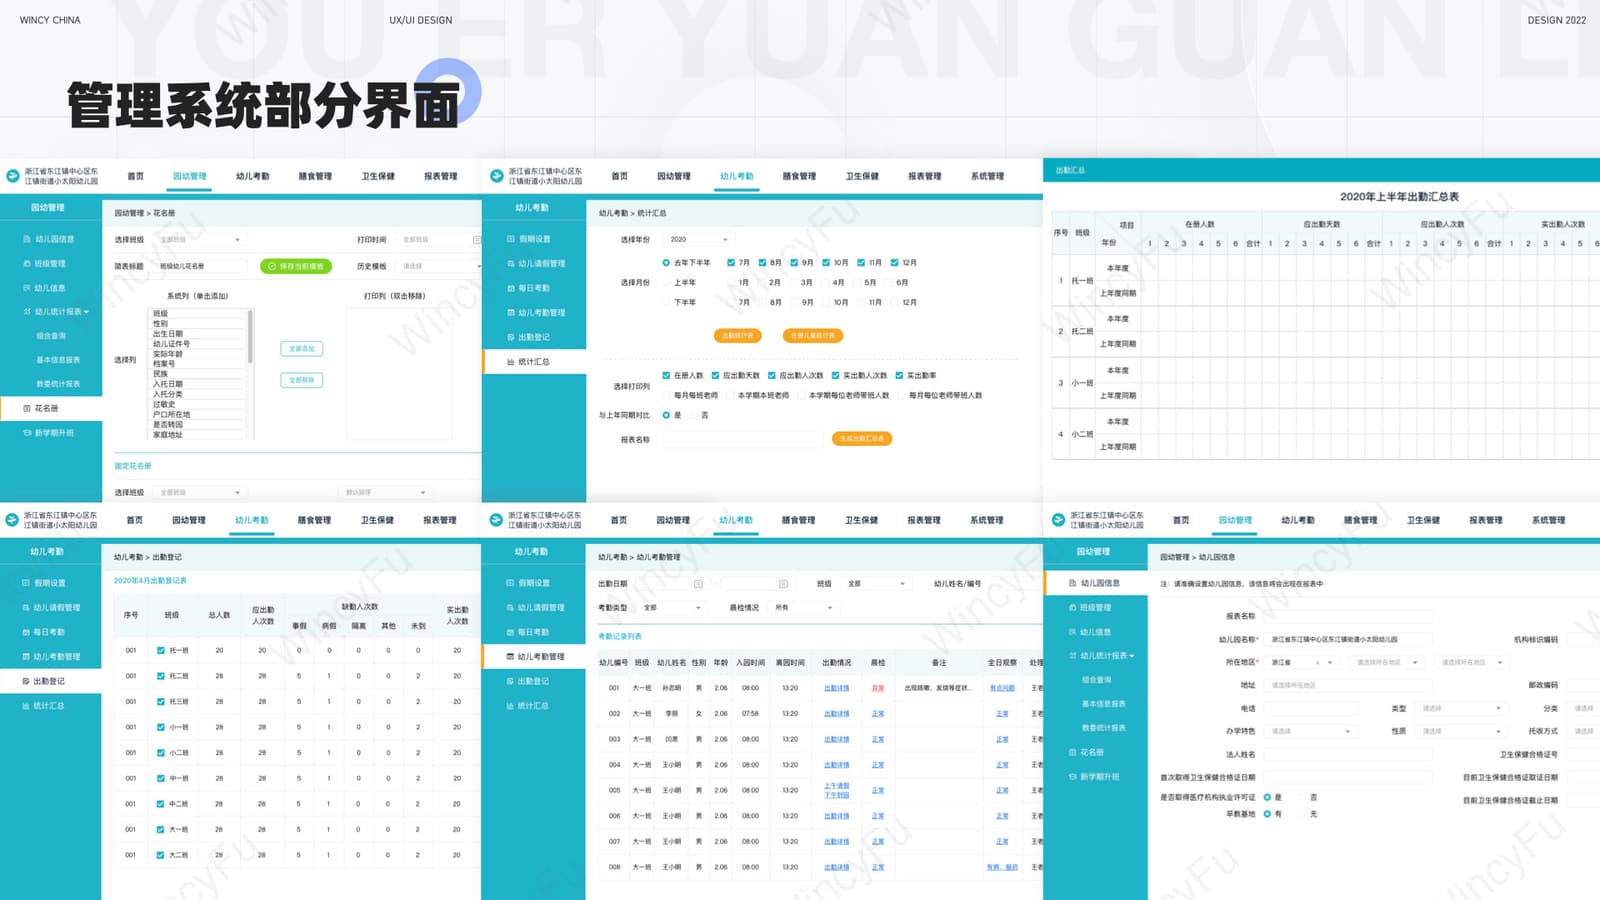The height and width of the screenshot is (900, 1600).
Task: Check the 1月 checkbox on 统计汇总 screen
Action: (731, 283)
